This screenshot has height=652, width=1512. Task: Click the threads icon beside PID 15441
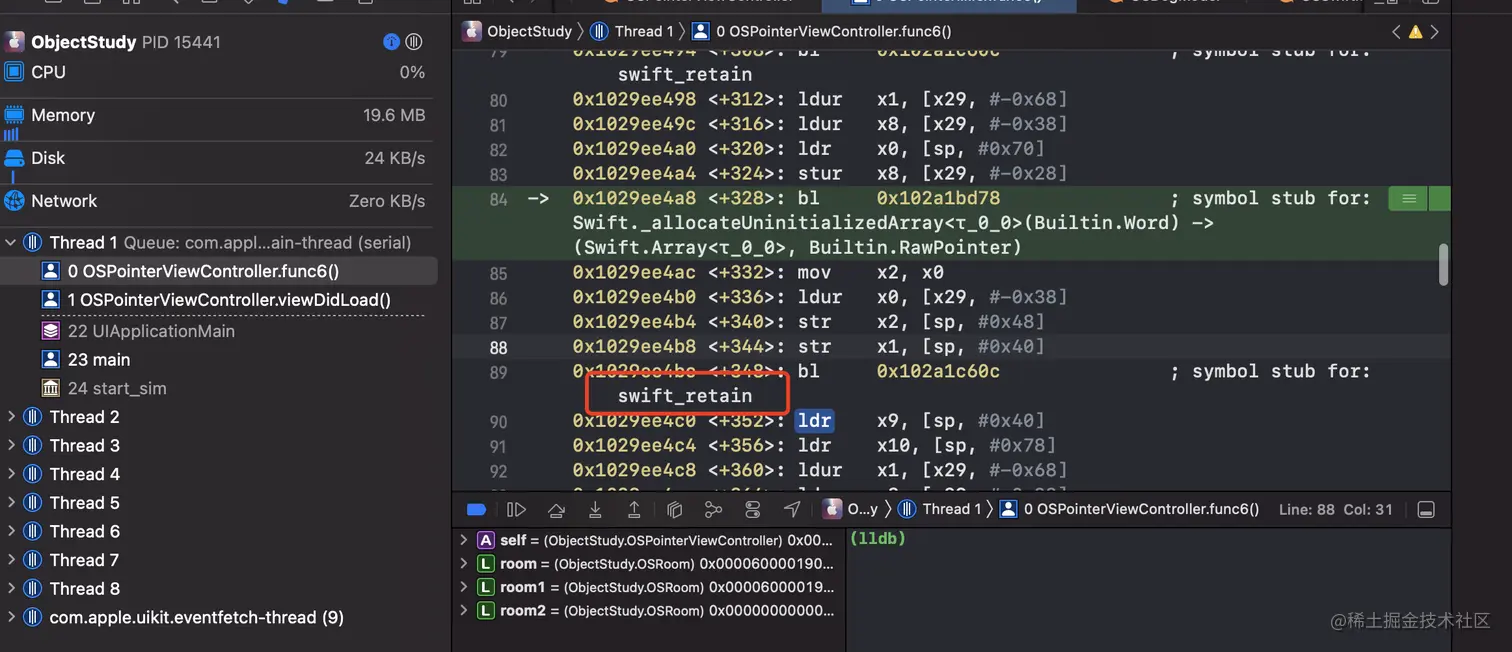coord(414,42)
